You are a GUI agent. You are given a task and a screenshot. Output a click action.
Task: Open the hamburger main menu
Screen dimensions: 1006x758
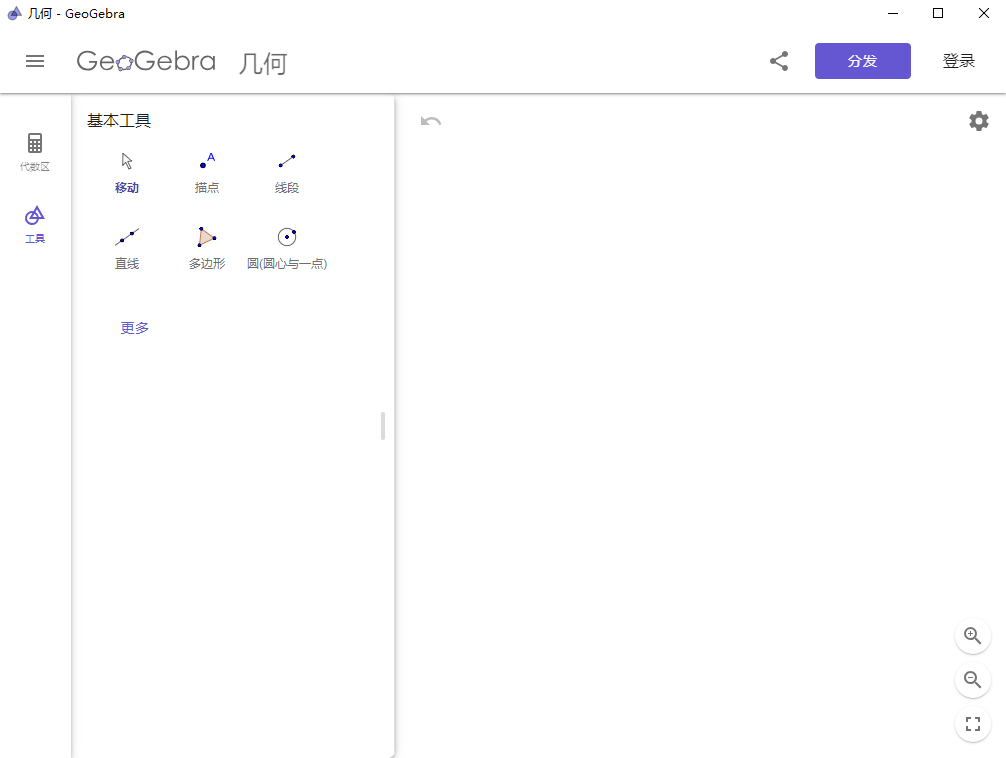35,61
